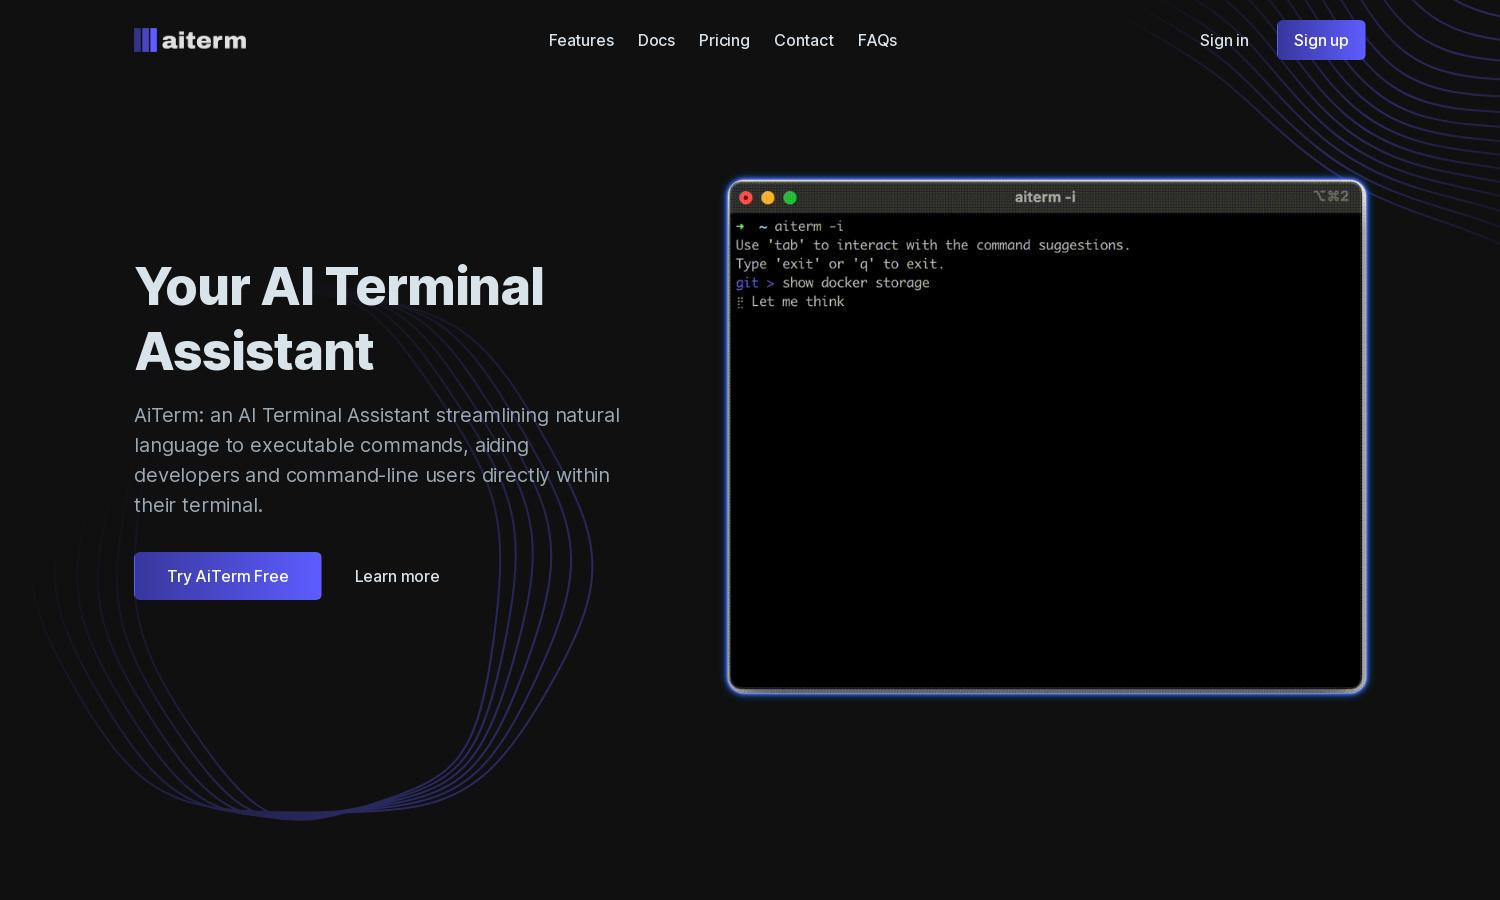Click the Sign up button
The height and width of the screenshot is (900, 1500).
pyautogui.click(x=1321, y=40)
